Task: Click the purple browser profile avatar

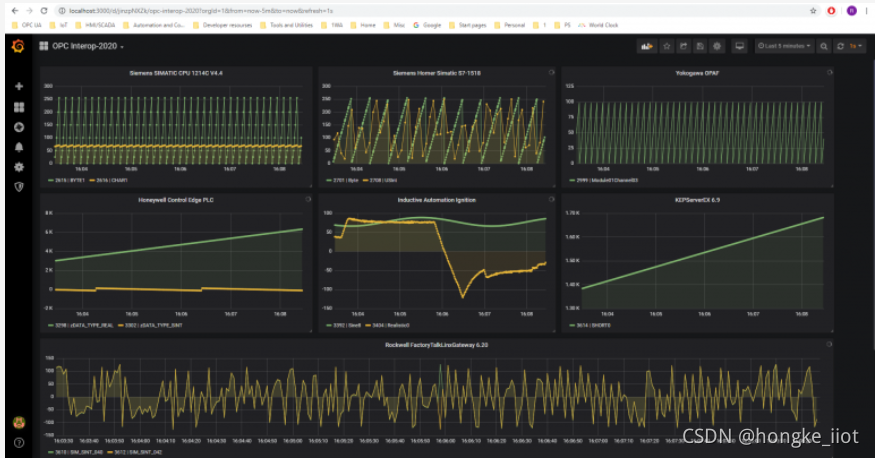Action: 852,11
